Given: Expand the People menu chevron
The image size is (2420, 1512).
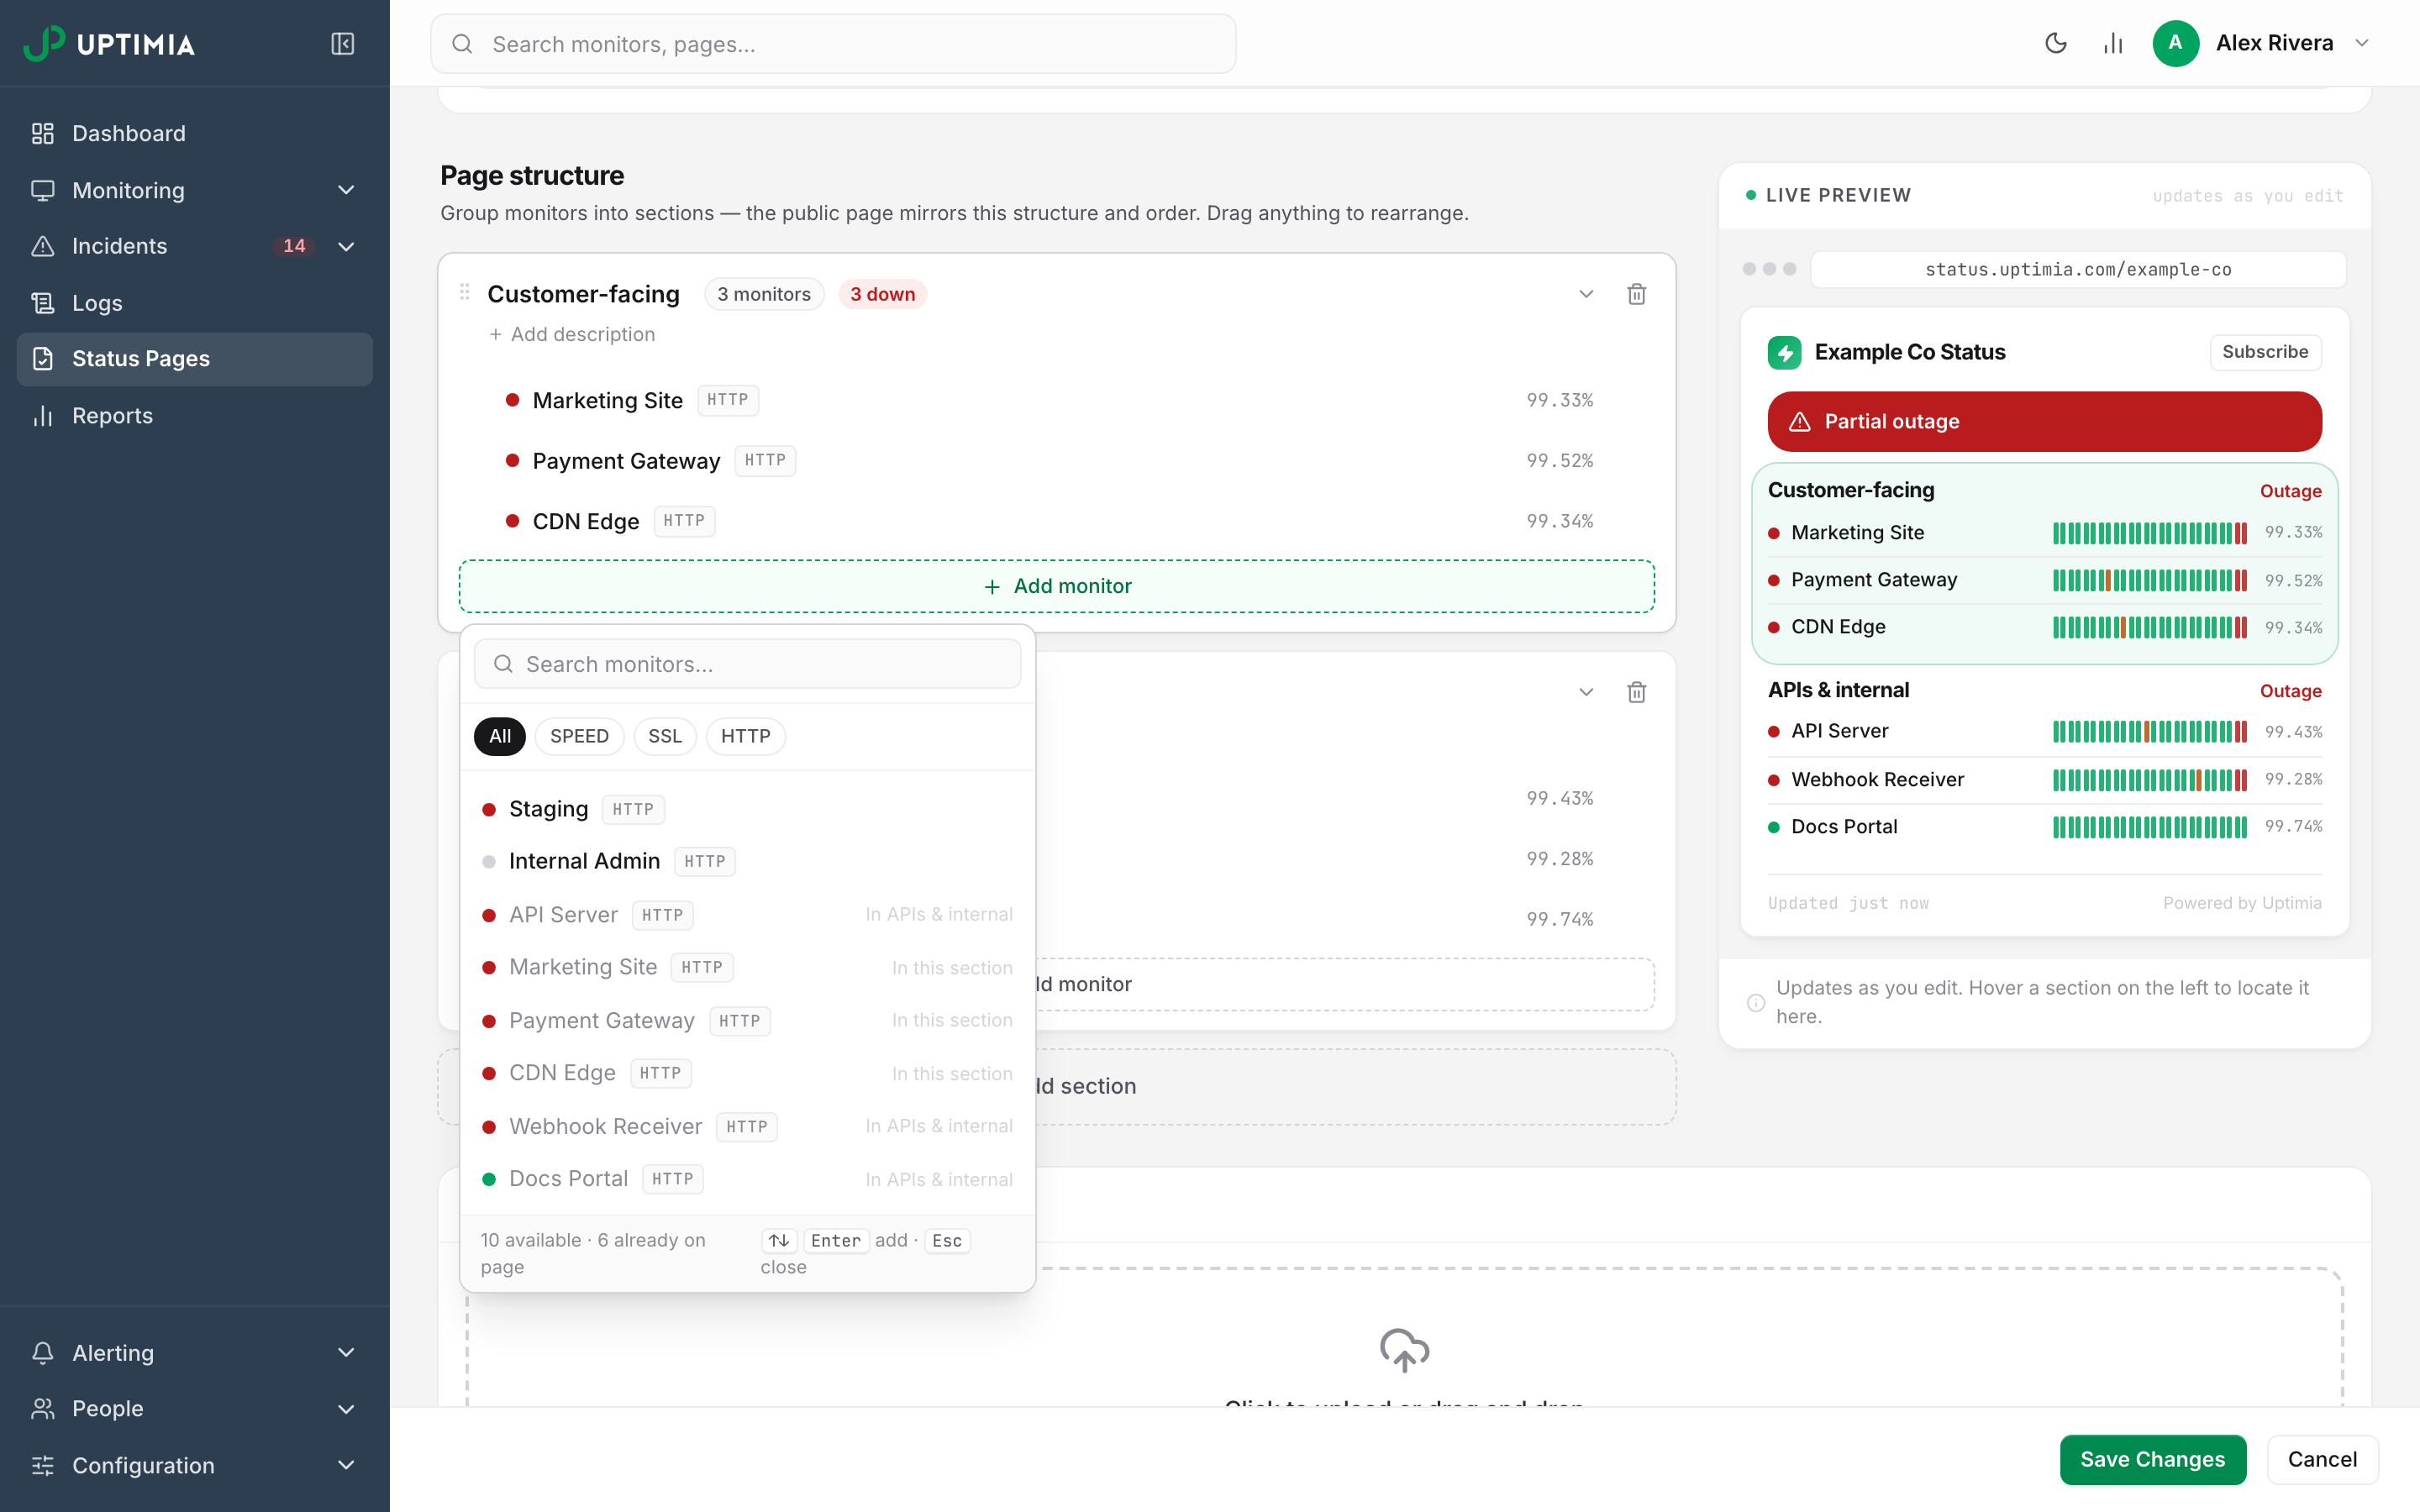Looking at the screenshot, I should pyautogui.click(x=346, y=1409).
